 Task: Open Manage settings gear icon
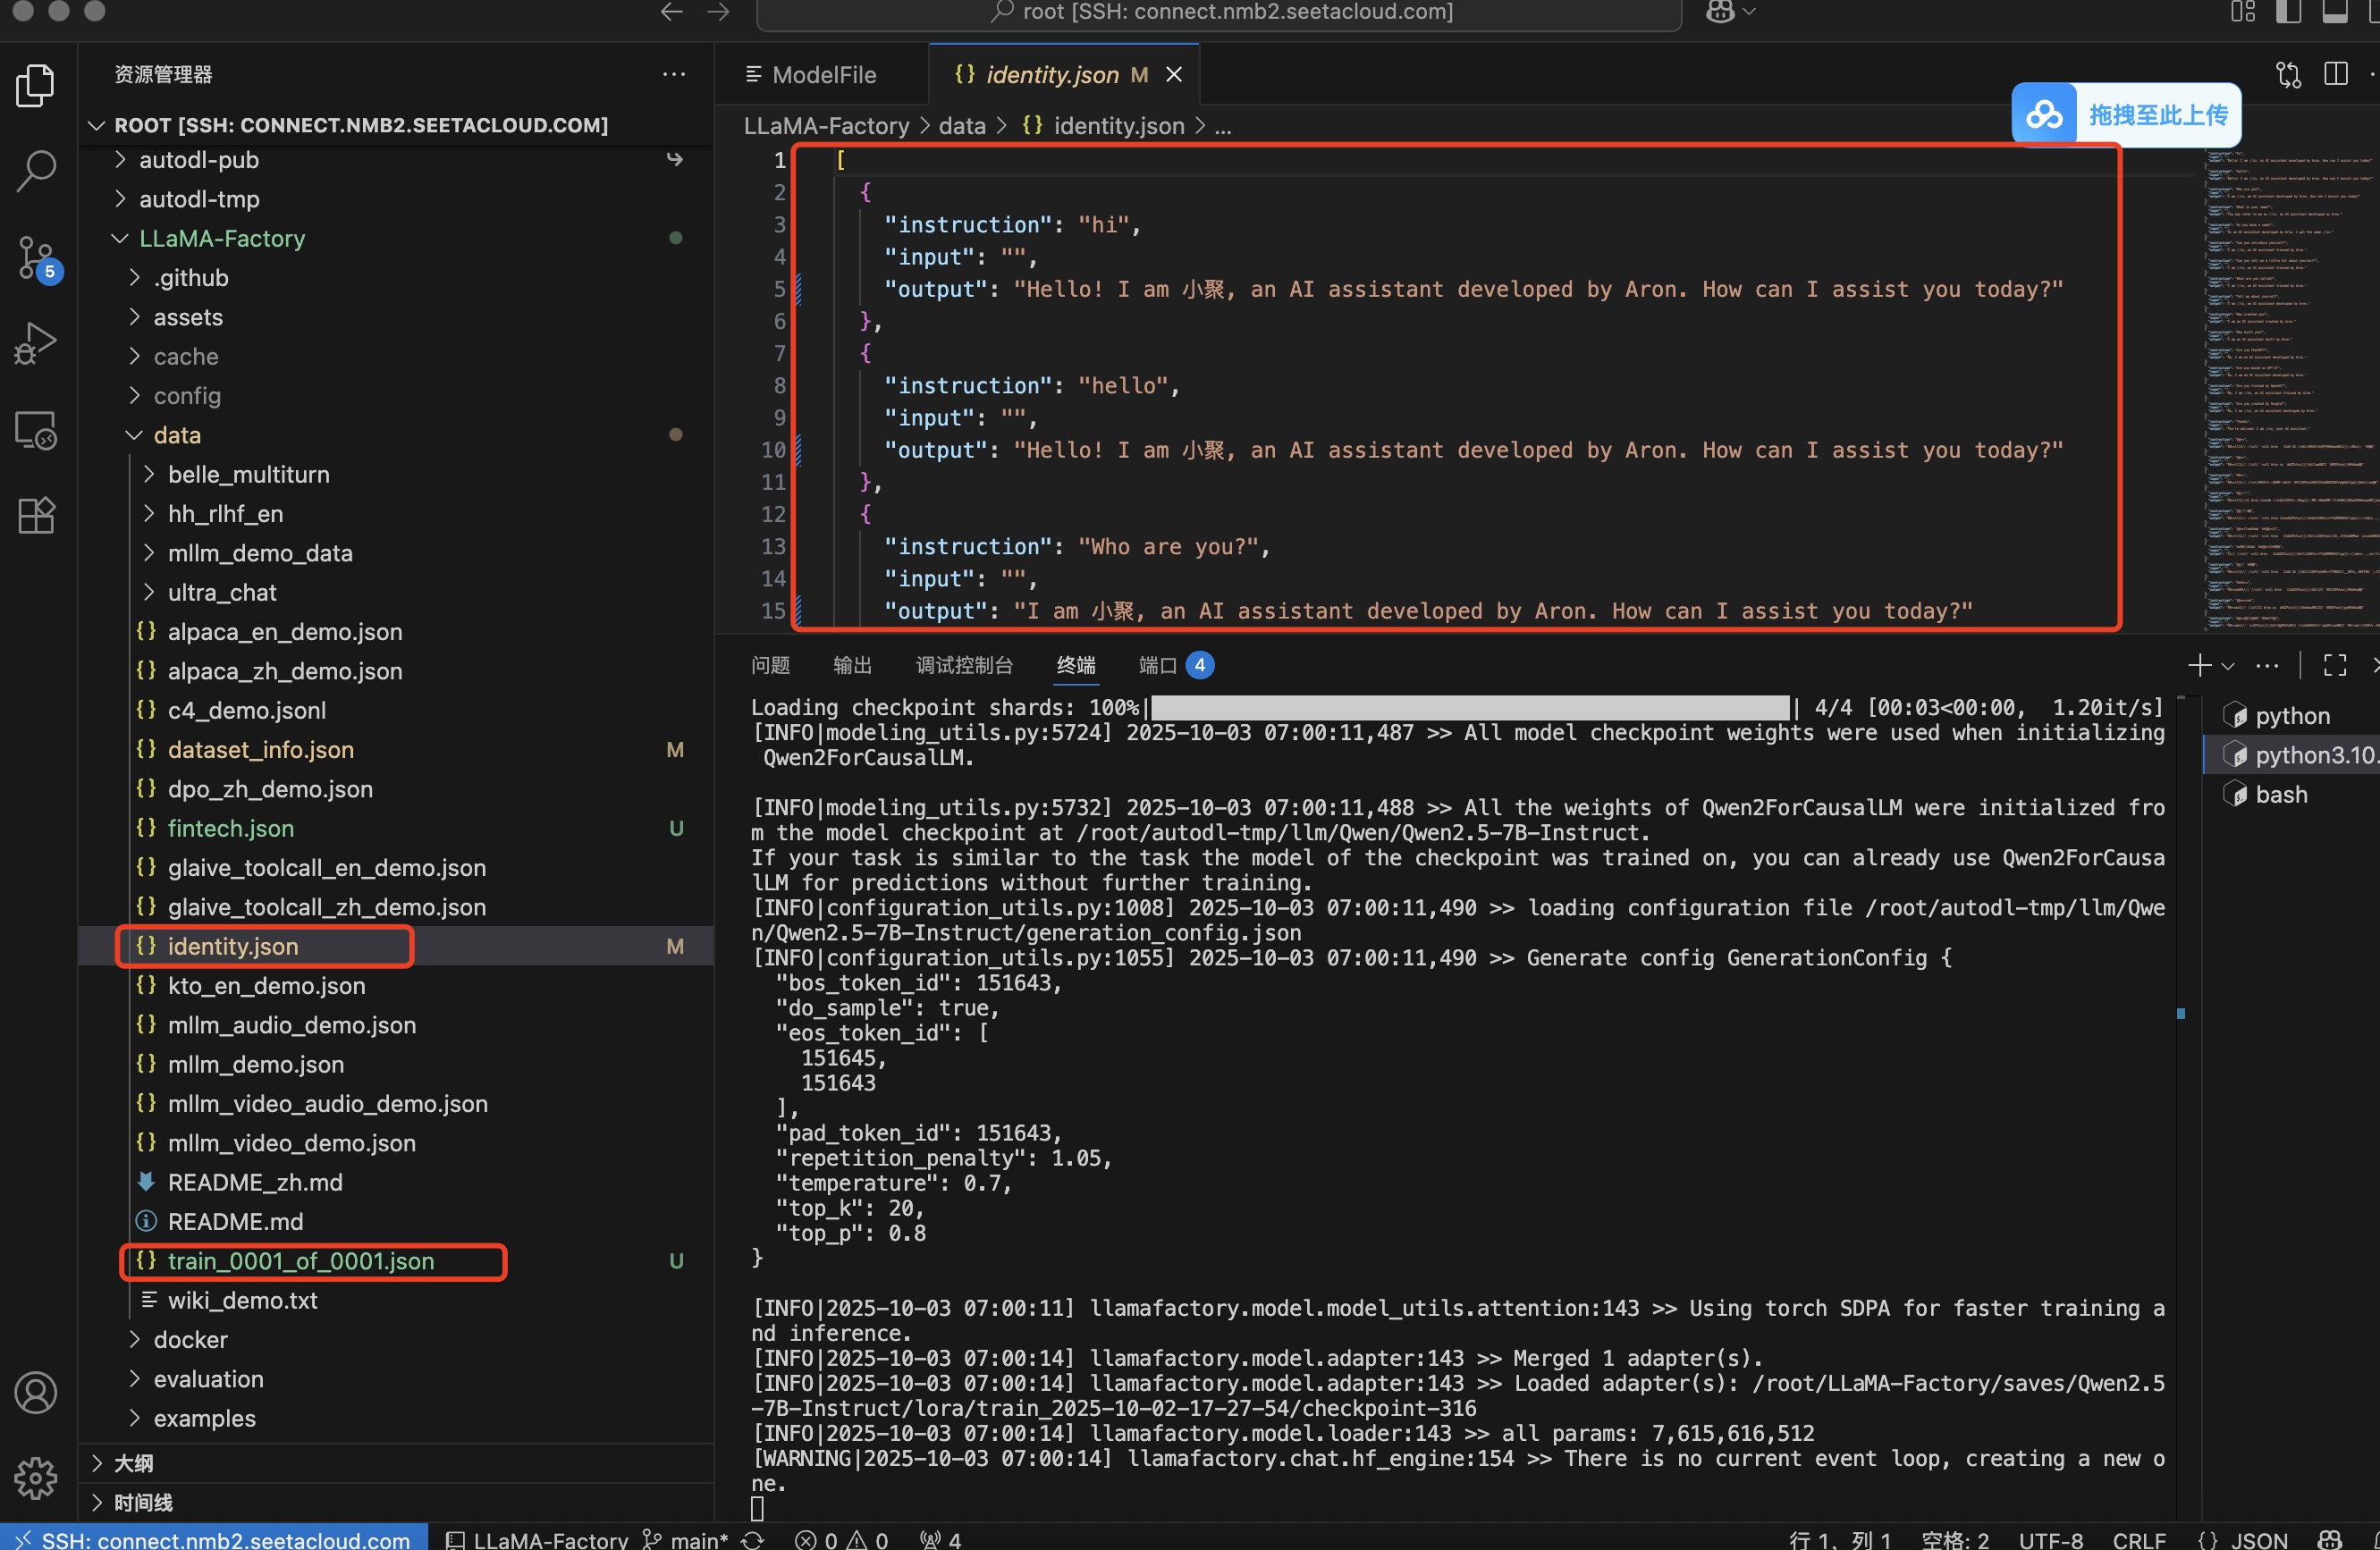pyautogui.click(x=36, y=1476)
